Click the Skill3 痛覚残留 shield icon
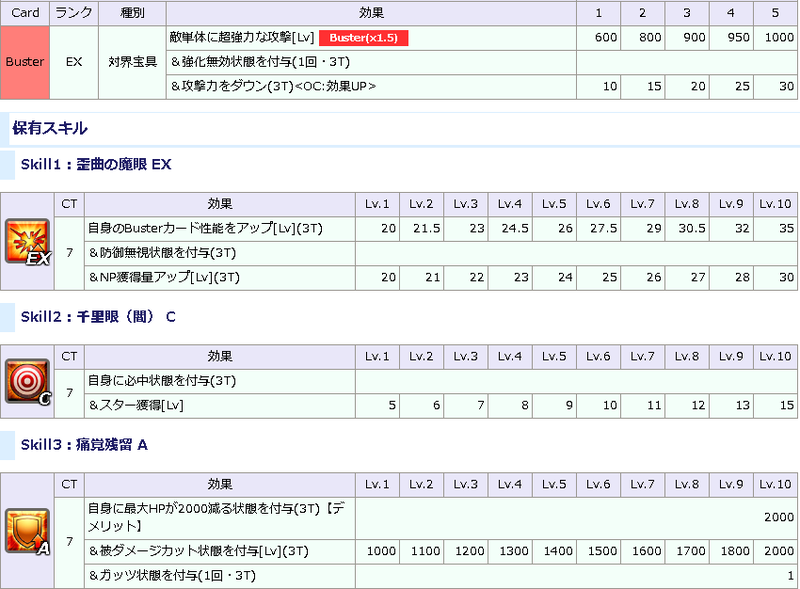The width and height of the screenshot is (800, 589). click(28, 532)
